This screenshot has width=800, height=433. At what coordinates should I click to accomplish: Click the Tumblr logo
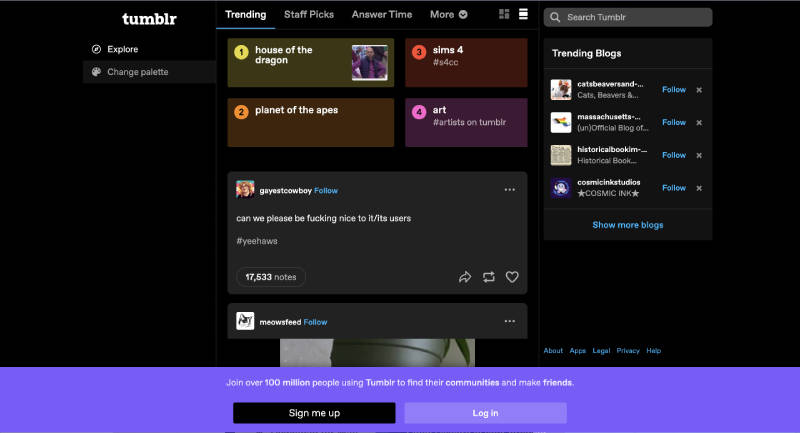tap(149, 19)
